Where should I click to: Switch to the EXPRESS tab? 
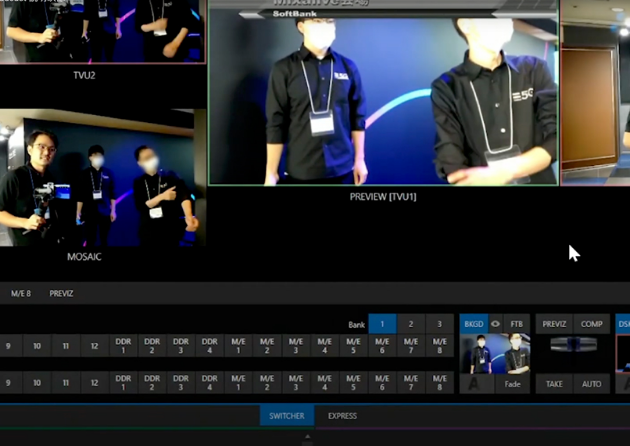click(342, 415)
